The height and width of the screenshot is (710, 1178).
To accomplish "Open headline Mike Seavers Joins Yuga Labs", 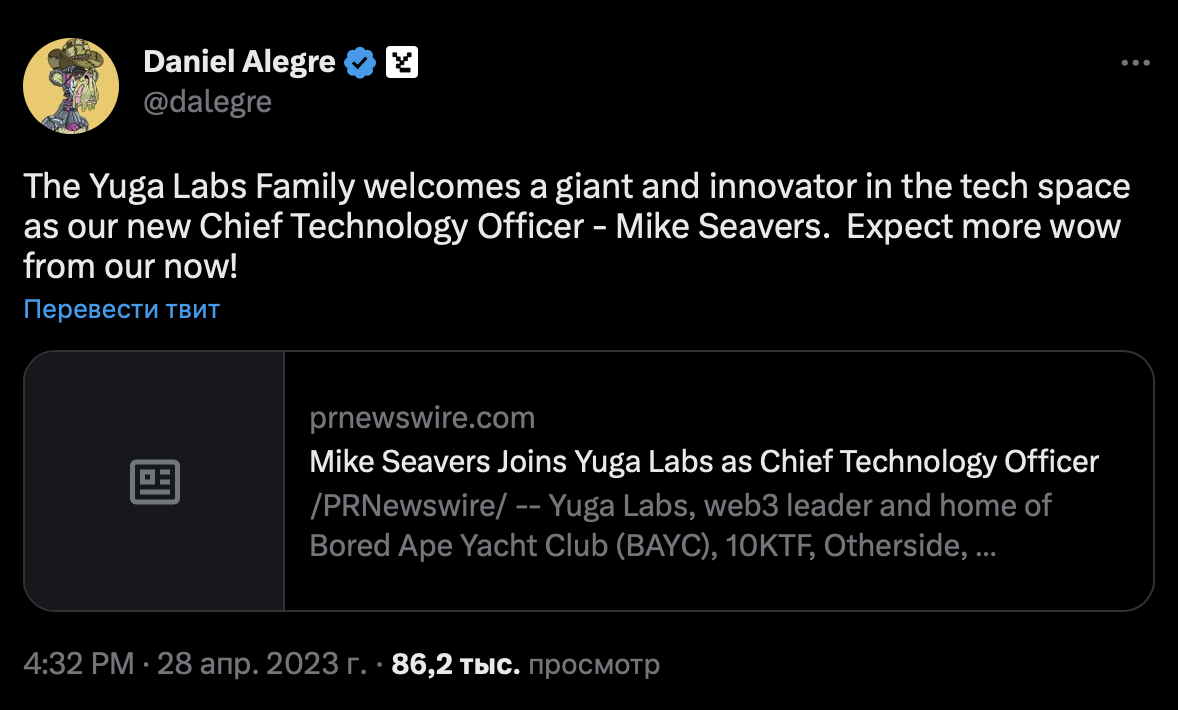I will (703, 461).
